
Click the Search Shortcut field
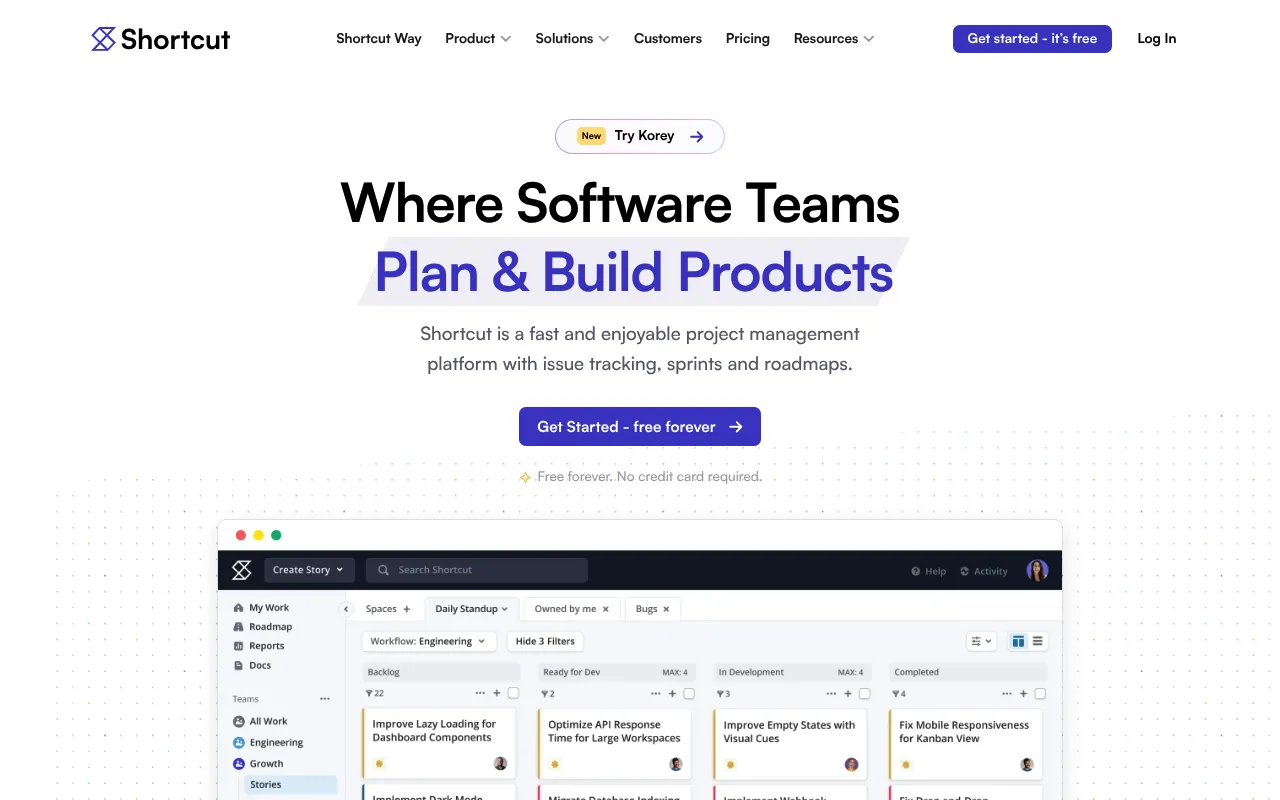click(477, 570)
